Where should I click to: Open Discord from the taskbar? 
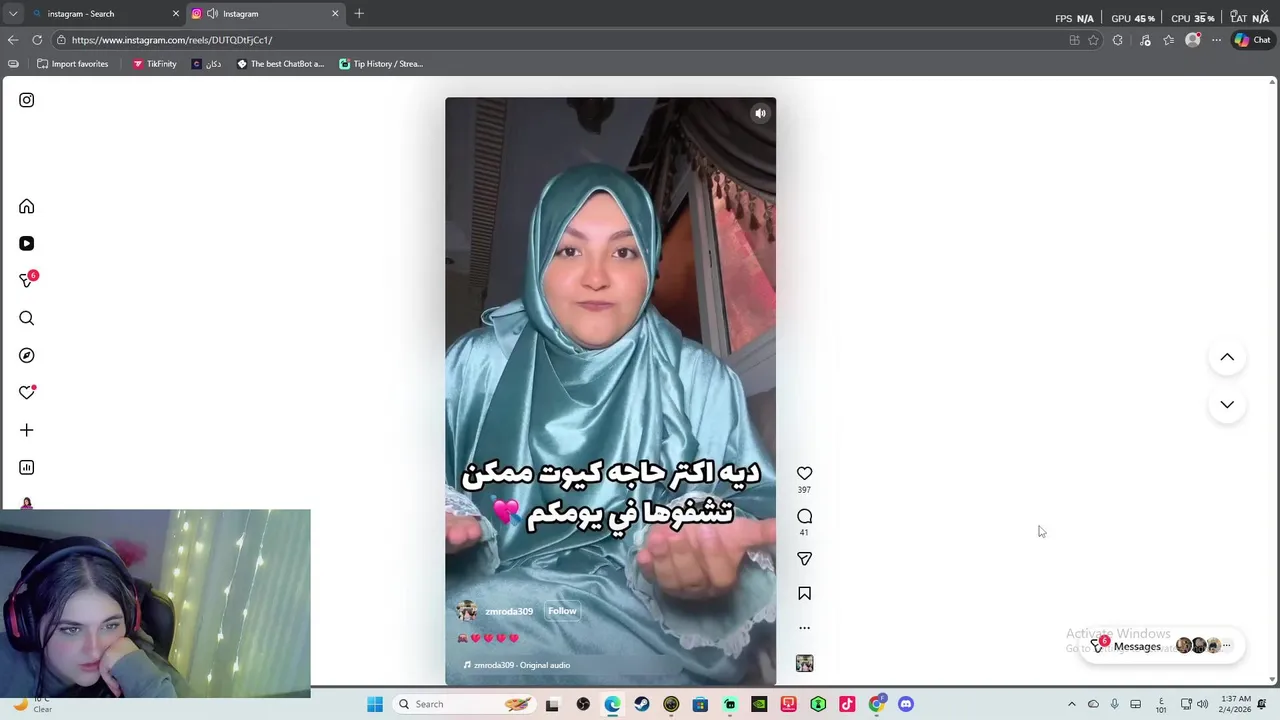point(906,704)
